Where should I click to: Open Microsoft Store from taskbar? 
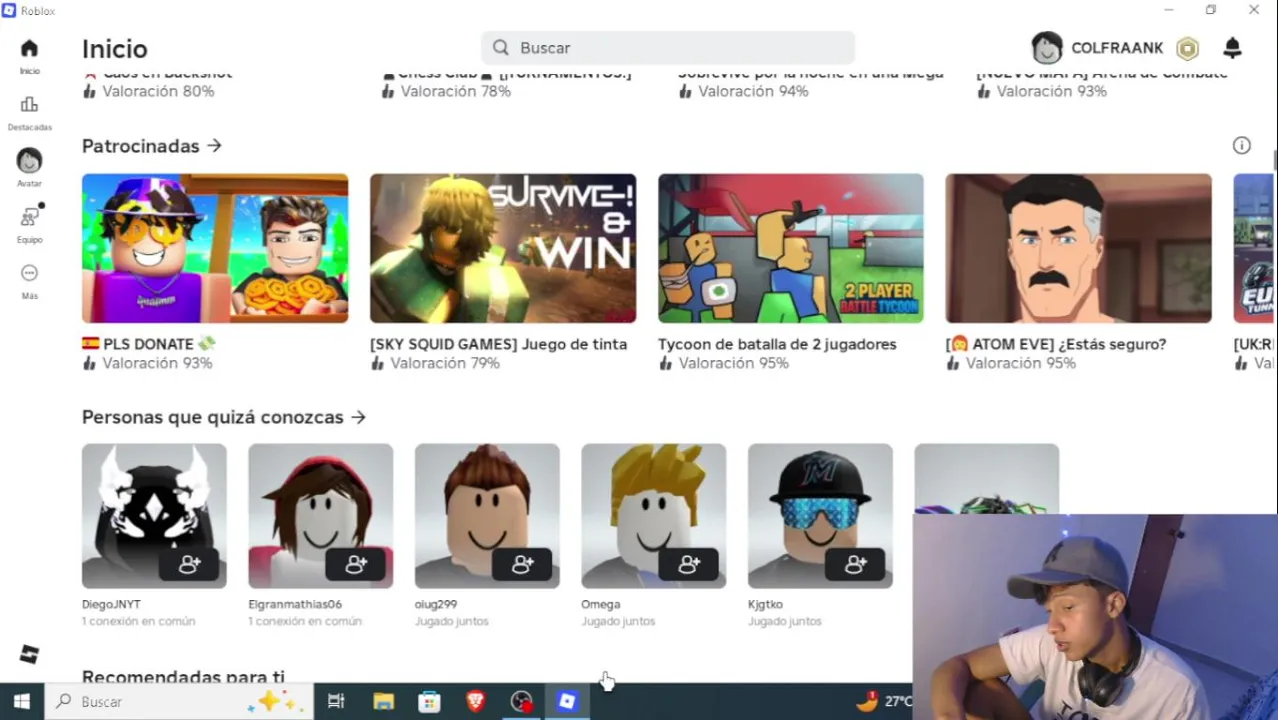click(x=429, y=702)
